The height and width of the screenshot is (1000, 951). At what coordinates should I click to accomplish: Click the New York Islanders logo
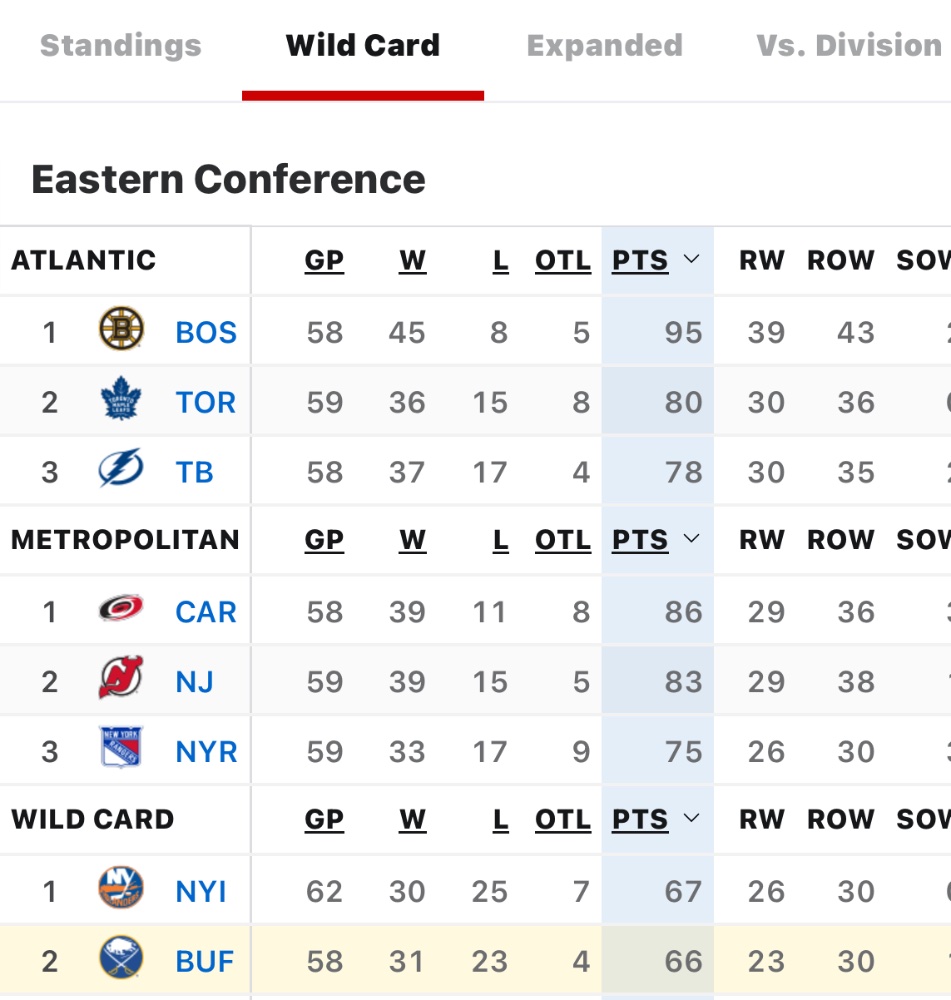(121, 888)
